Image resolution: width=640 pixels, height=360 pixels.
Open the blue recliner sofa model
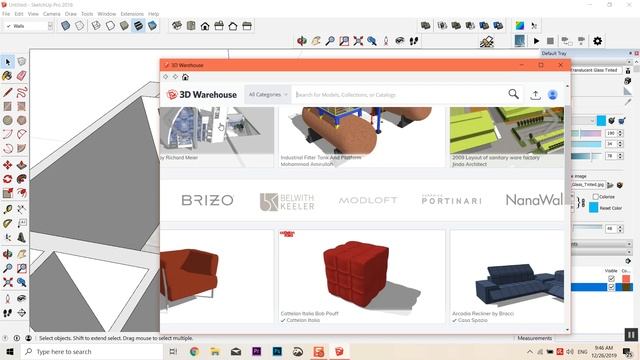point(507,276)
